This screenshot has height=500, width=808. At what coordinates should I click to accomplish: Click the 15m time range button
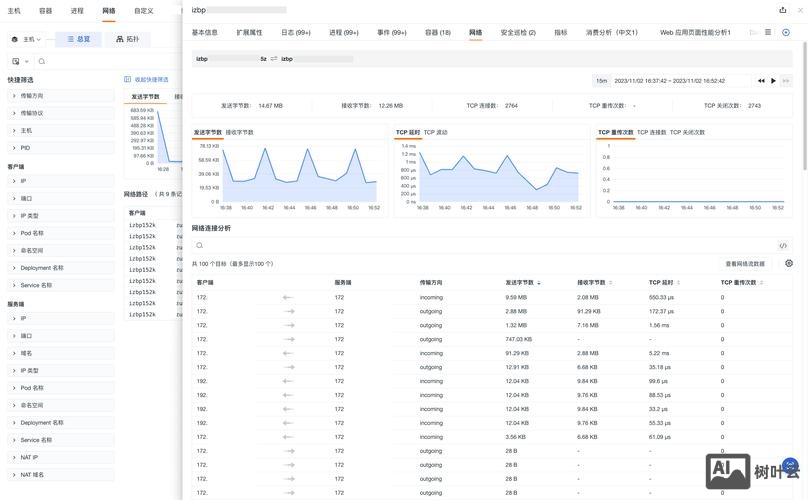point(601,81)
